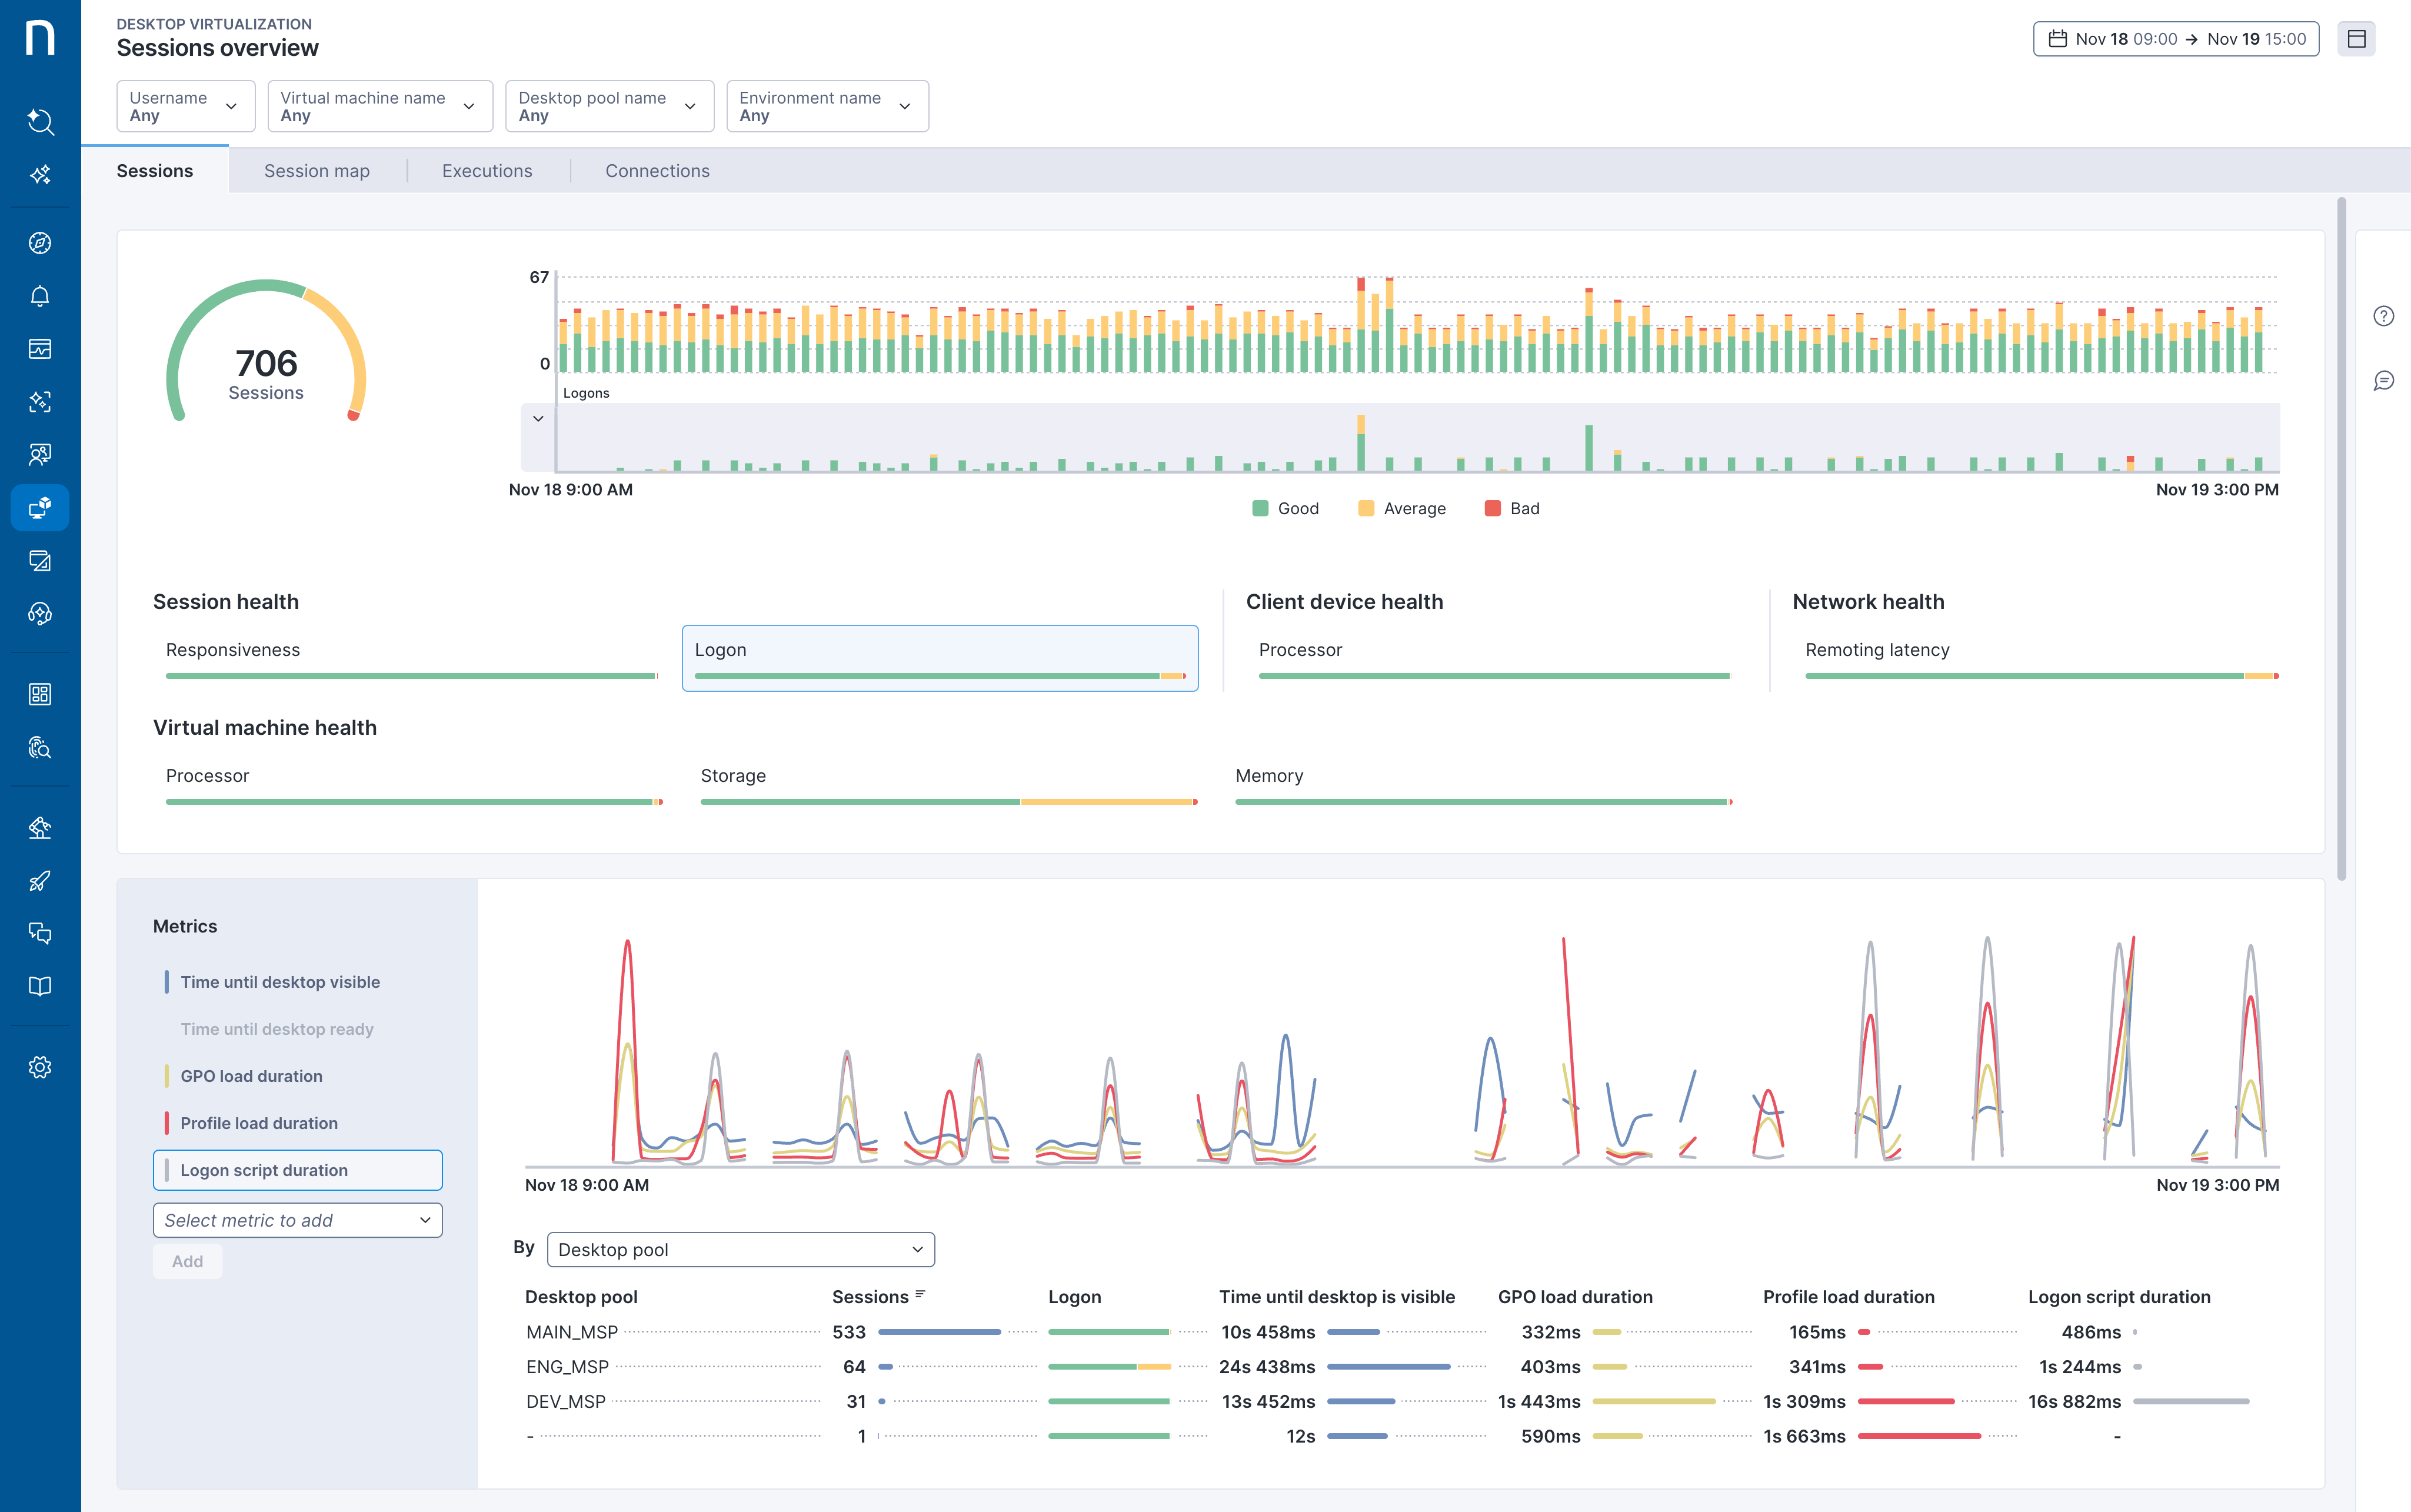2411x1512 pixels.
Task: Collapse the Logons chart chevron
Action: (x=538, y=419)
